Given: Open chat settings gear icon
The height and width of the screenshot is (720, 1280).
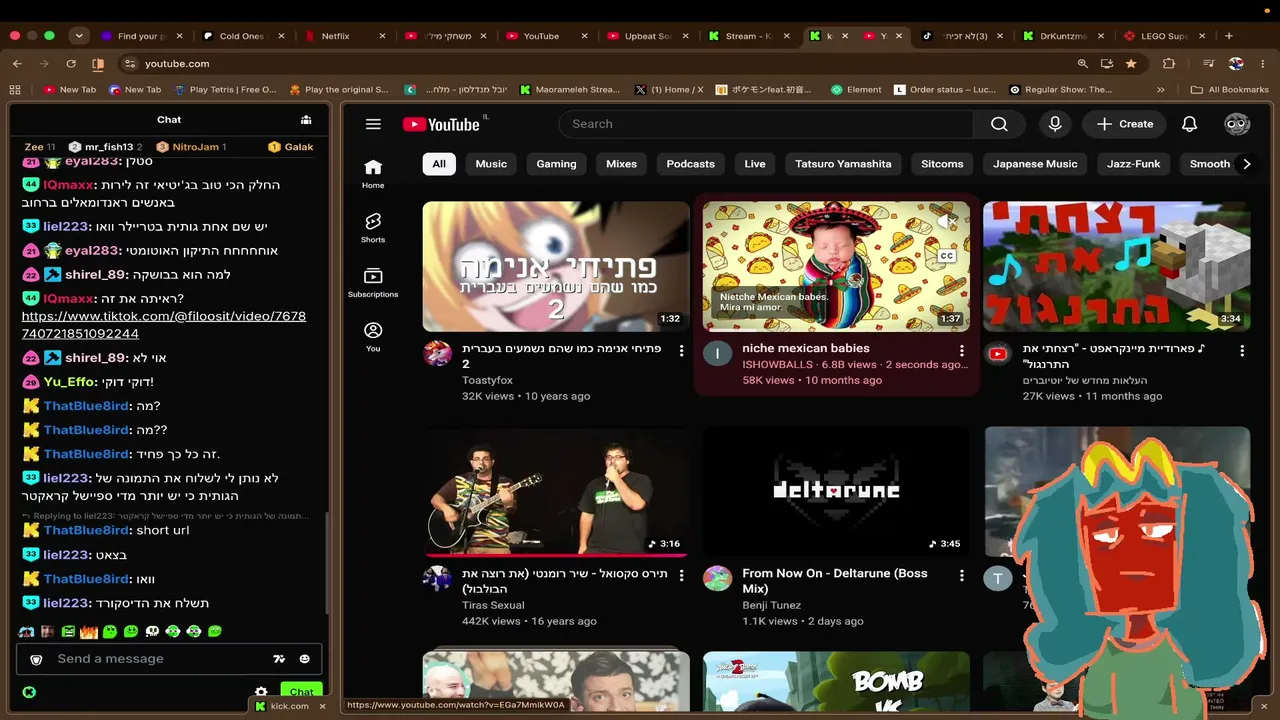Looking at the screenshot, I should (261, 691).
